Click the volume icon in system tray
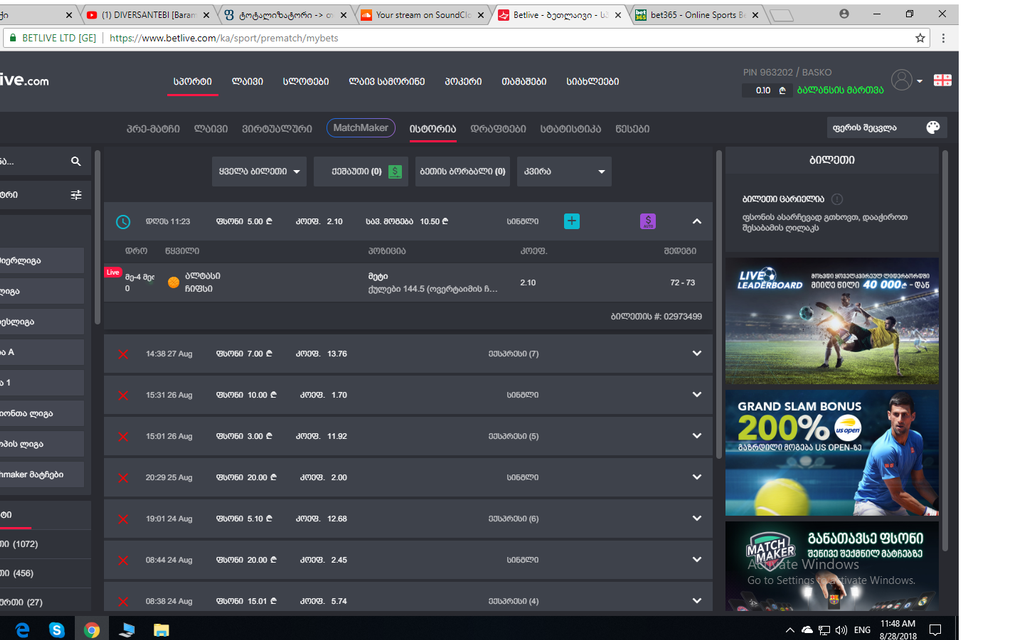The image size is (1024, 640). 841,630
